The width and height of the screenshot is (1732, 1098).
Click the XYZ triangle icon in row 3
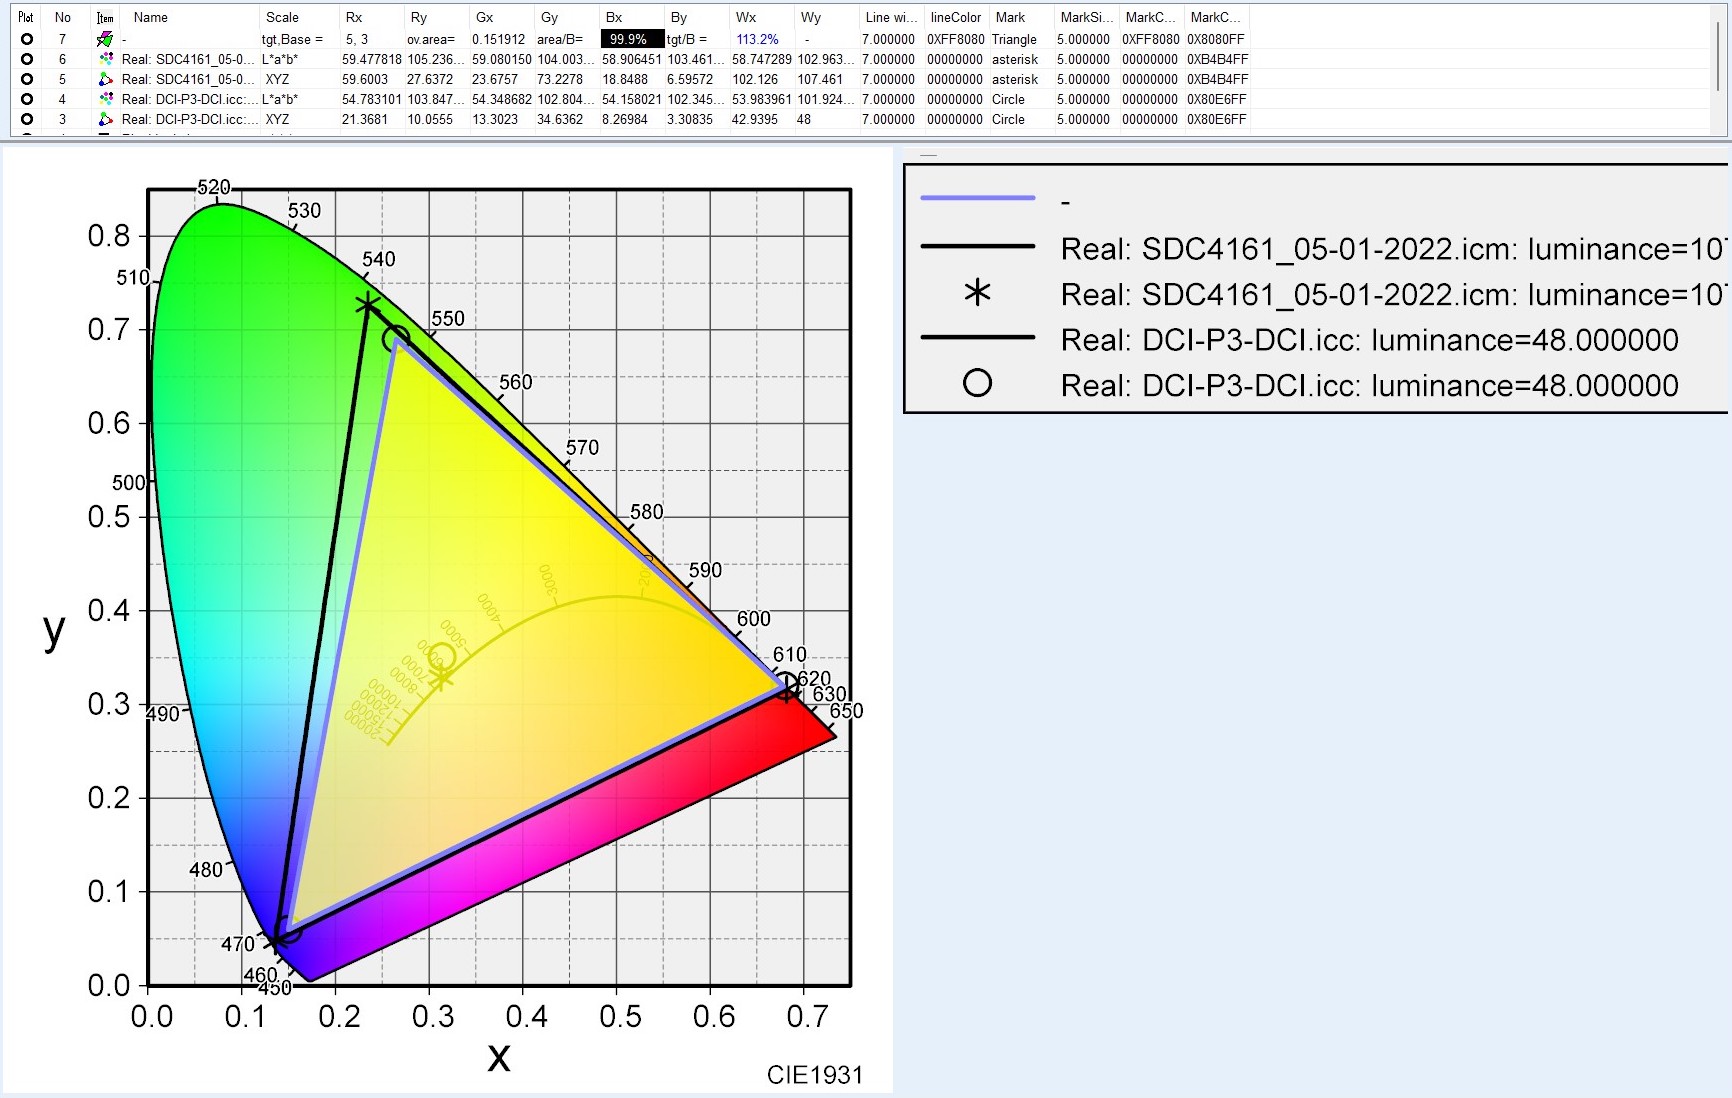(x=105, y=119)
